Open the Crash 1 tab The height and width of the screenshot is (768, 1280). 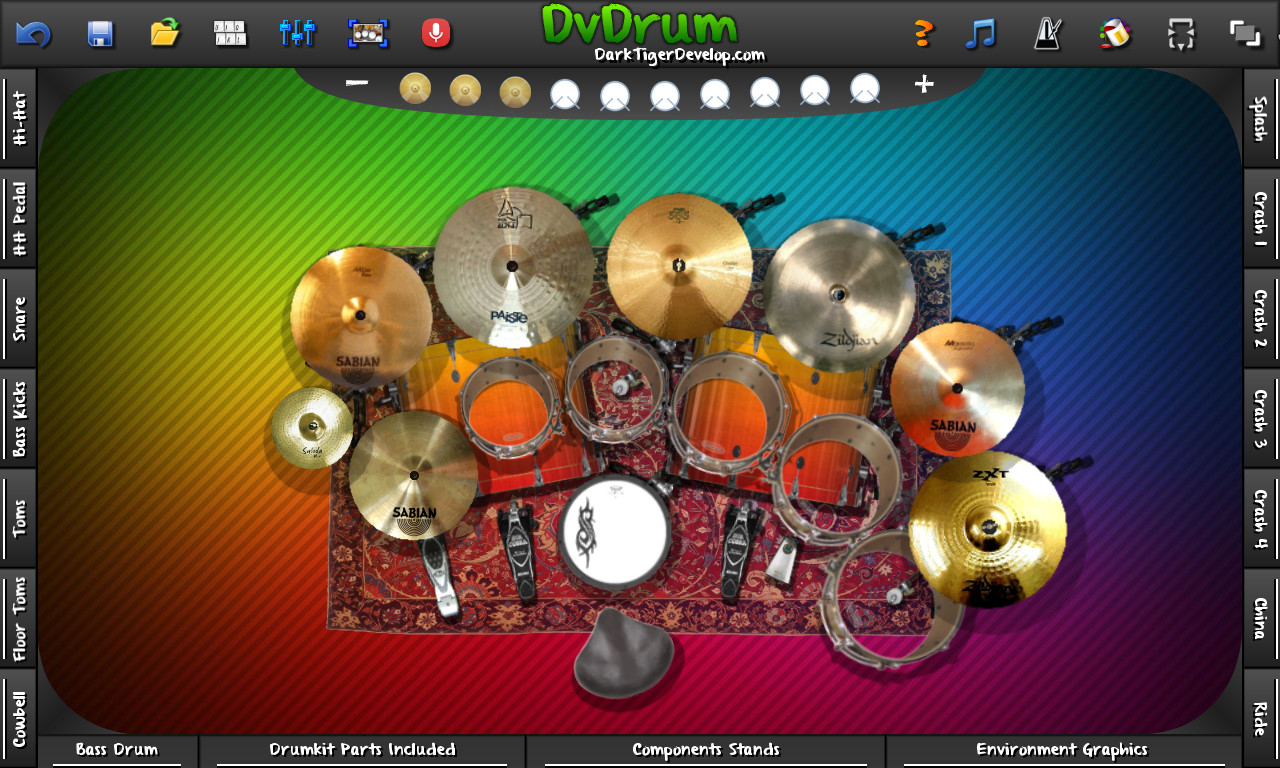(x=1261, y=218)
